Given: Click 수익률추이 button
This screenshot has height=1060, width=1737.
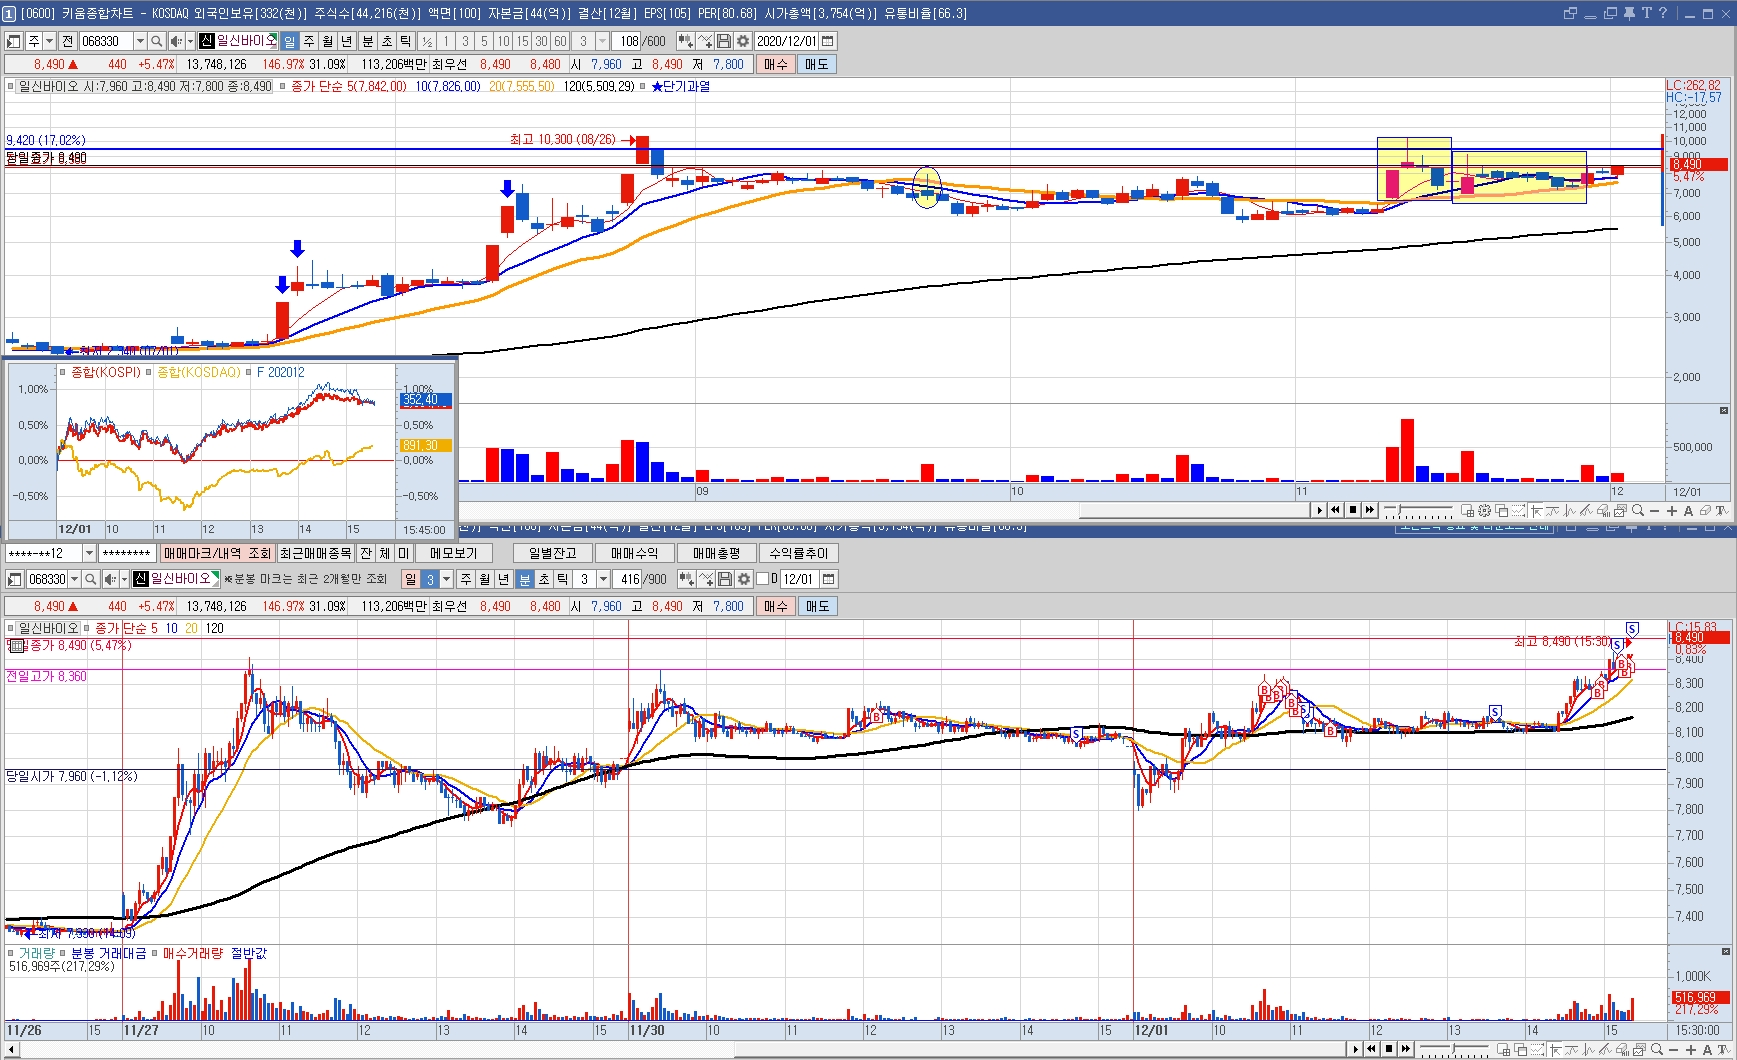Looking at the screenshot, I should [x=798, y=553].
